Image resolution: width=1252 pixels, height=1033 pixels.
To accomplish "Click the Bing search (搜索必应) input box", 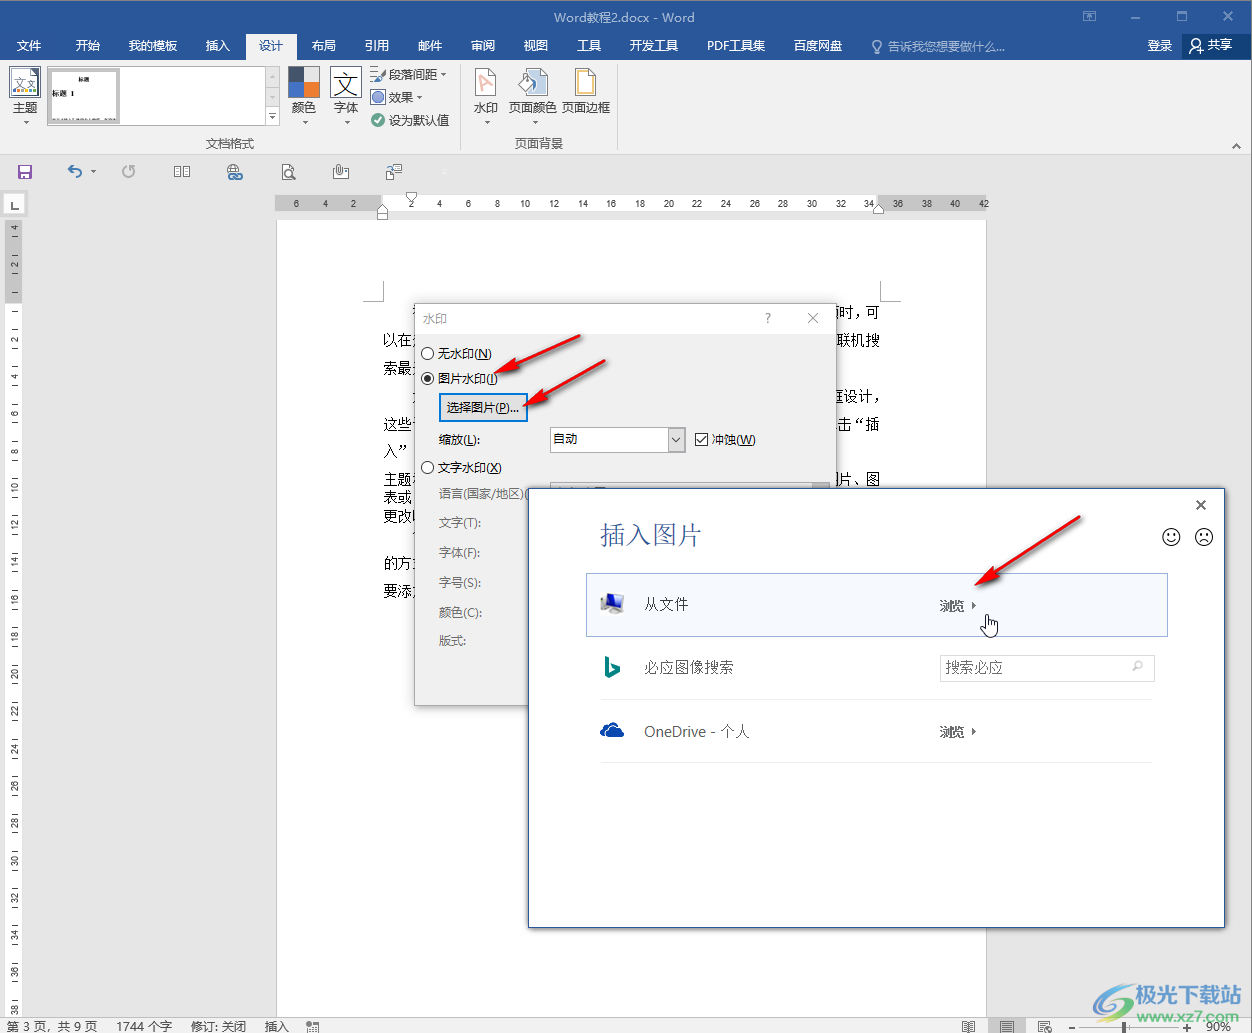I will [x=1035, y=668].
